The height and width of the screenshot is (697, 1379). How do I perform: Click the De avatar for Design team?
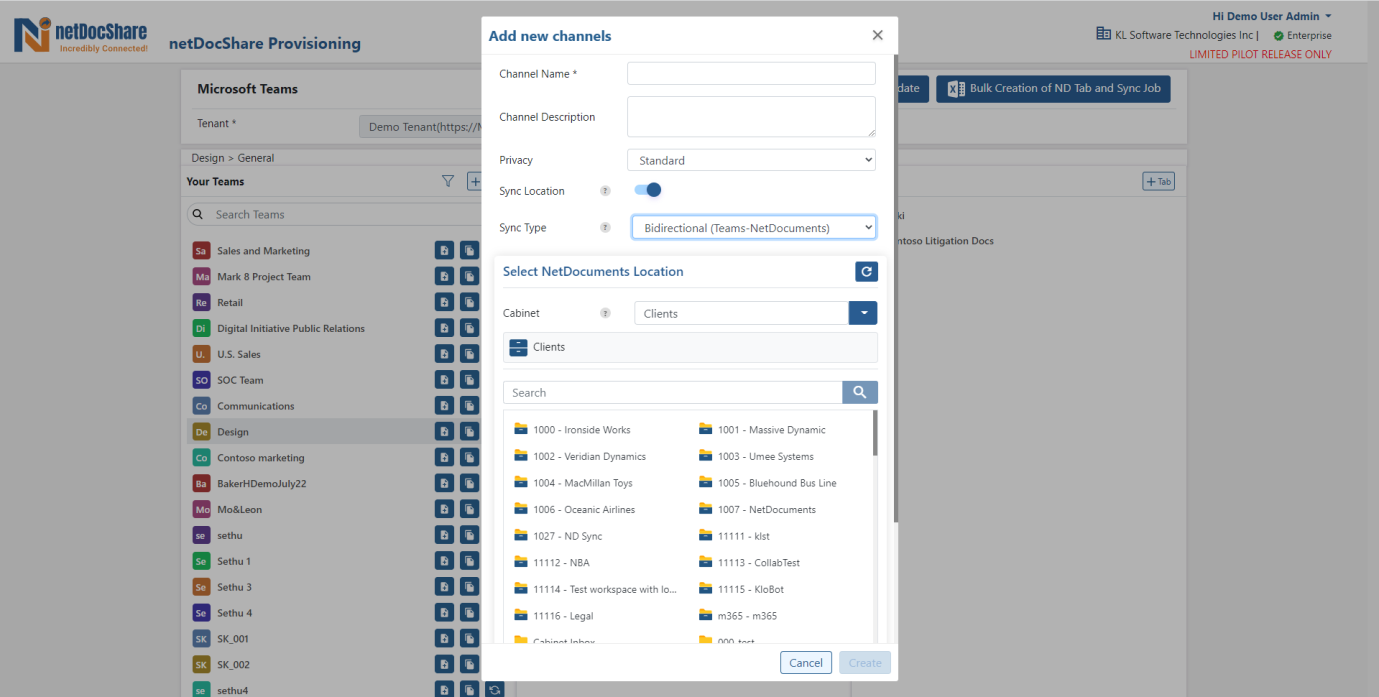click(x=201, y=432)
